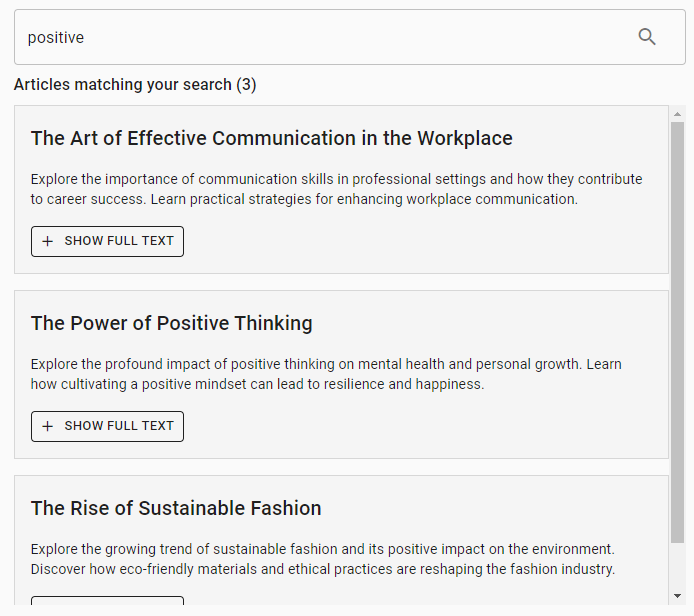694x616 pixels.
Task: Focus the search field containing "positive"
Action: pyautogui.click(x=320, y=37)
